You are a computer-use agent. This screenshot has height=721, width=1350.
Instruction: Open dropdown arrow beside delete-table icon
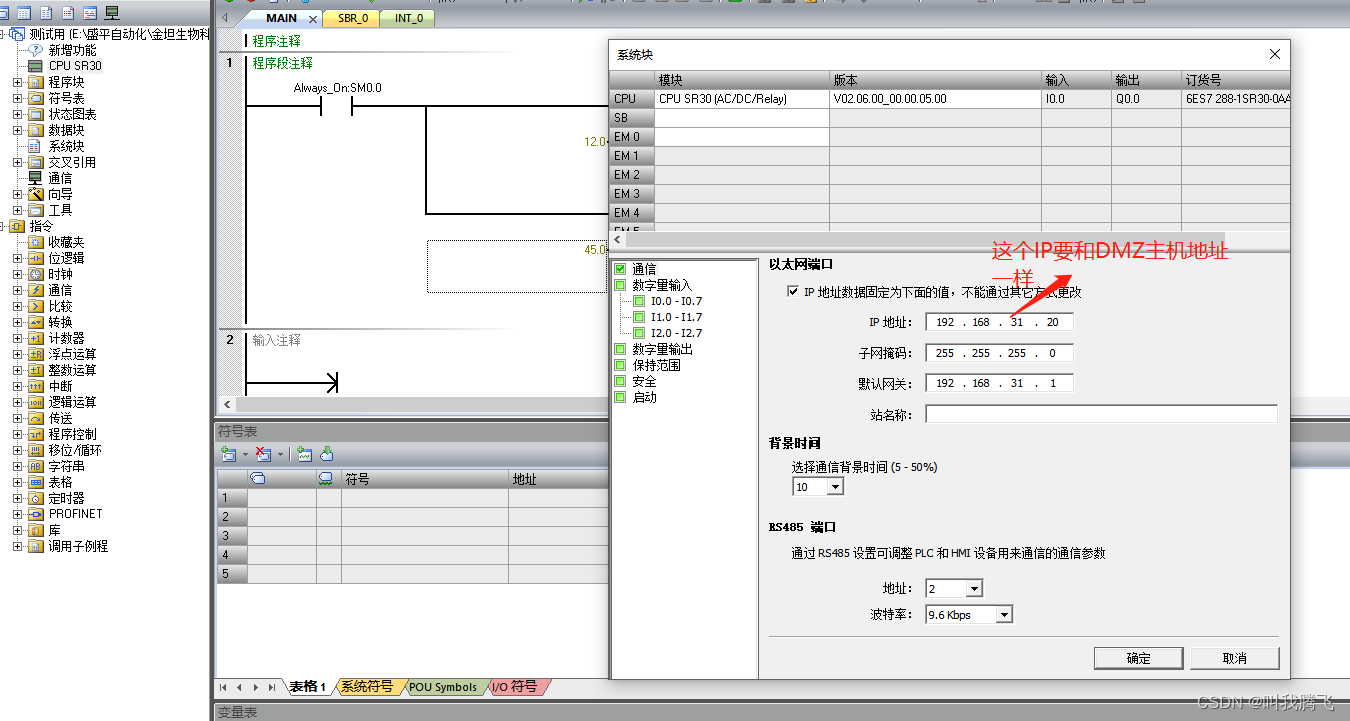[x=280, y=454]
